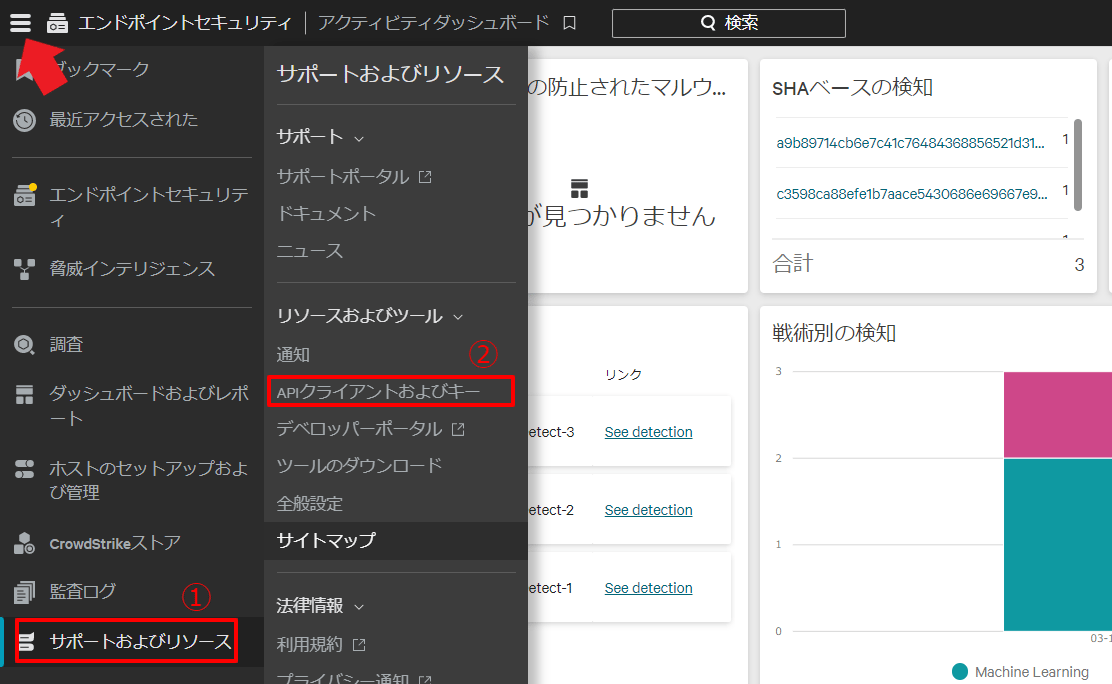Open ツールのダウンロード item
The image size is (1112, 684).
[360, 465]
